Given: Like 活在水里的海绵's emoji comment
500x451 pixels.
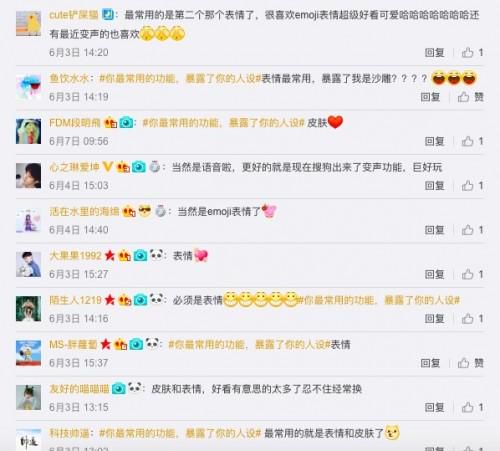Looking at the screenshot, I should (468, 230).
